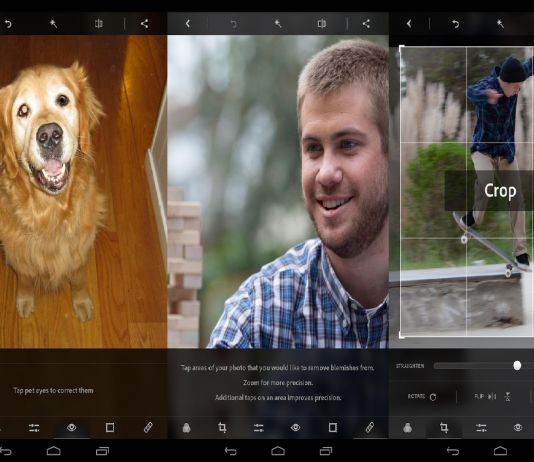The height and width of the screenshot is (462, 534).
Task: Tap undo arrow above skateboarder photo
Action: click(456, 24)
